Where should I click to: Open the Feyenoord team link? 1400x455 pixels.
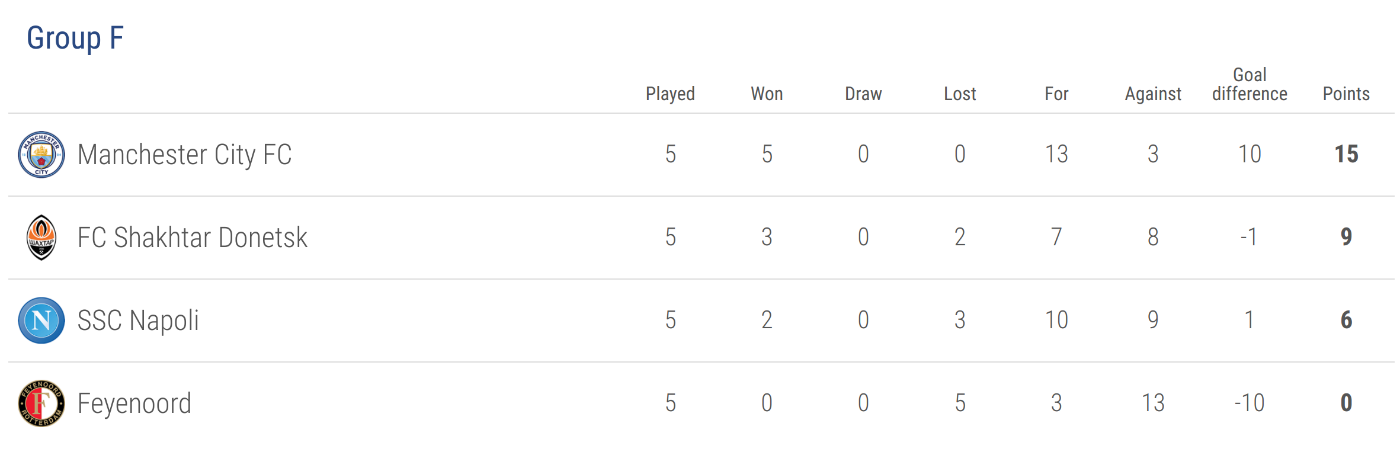click(x=134, y=404)
